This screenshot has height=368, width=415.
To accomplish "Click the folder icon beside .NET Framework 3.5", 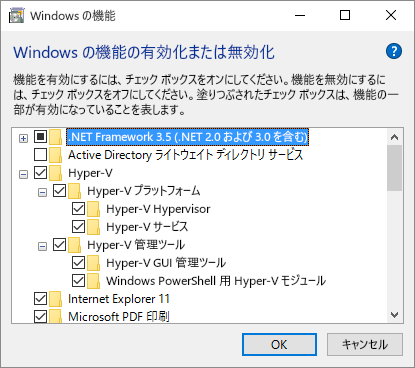I will (x=56, y=137).
